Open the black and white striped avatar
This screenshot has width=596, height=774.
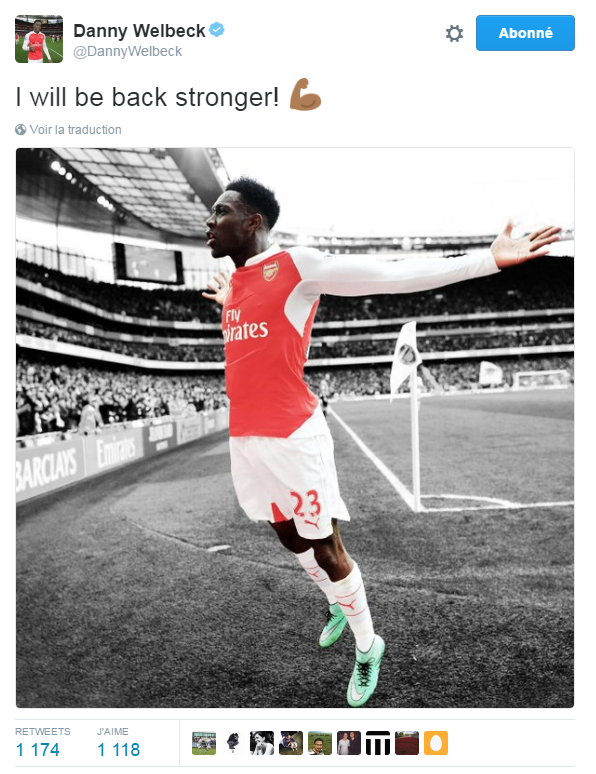click(378, 743)
